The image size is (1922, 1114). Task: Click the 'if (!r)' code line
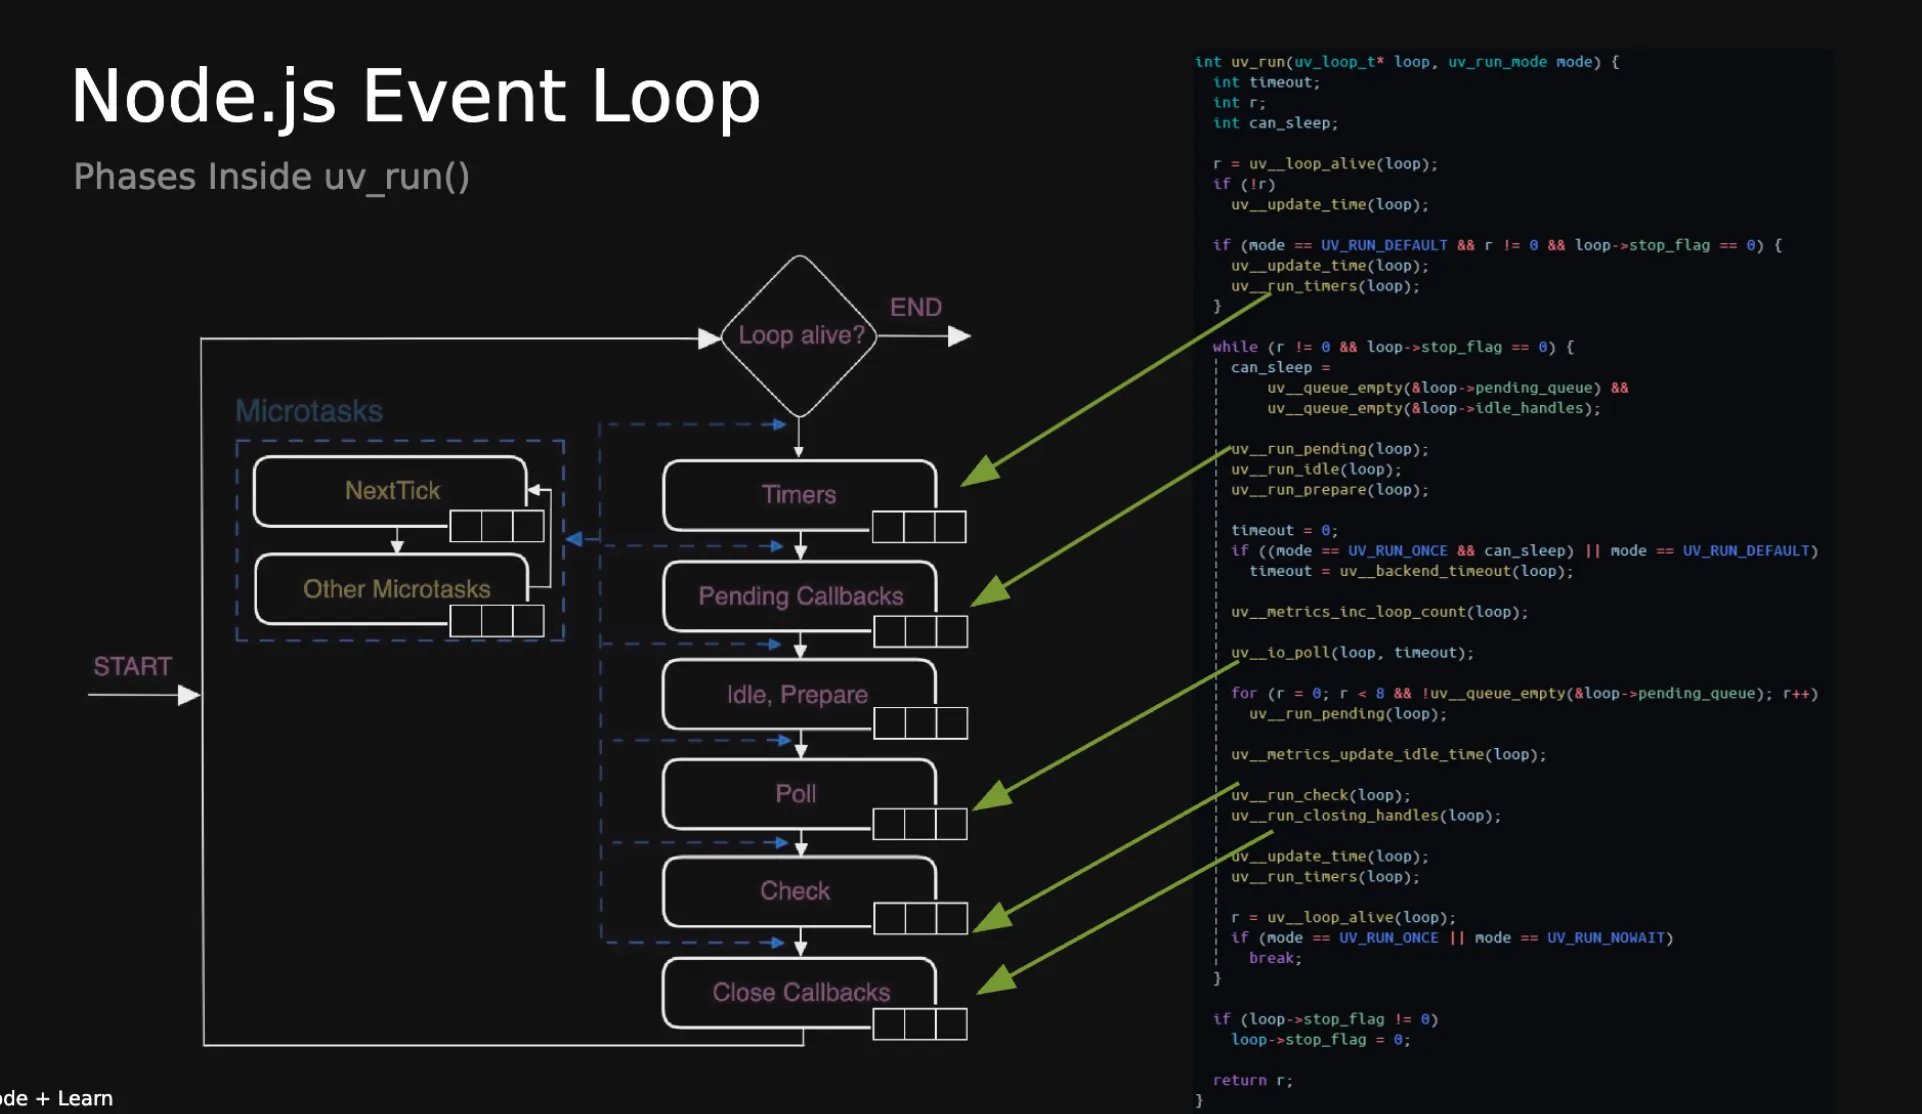[1244, 184]
